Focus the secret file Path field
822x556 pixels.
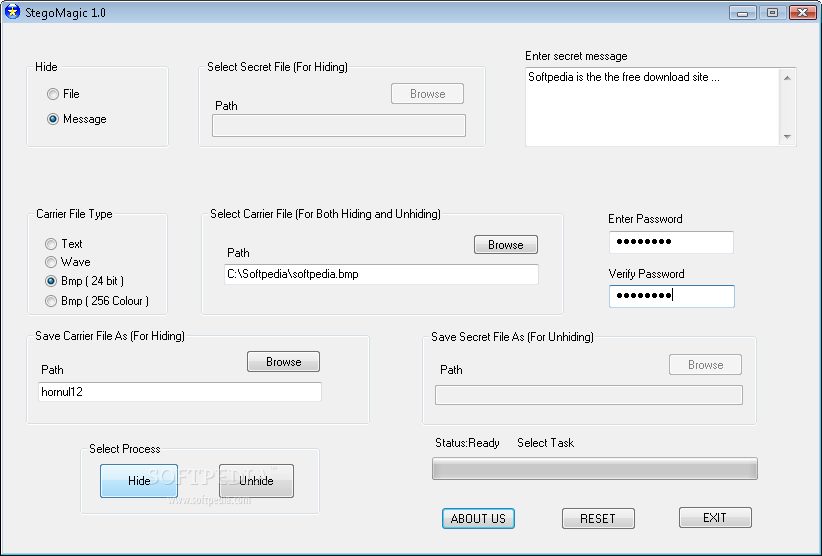339,126
